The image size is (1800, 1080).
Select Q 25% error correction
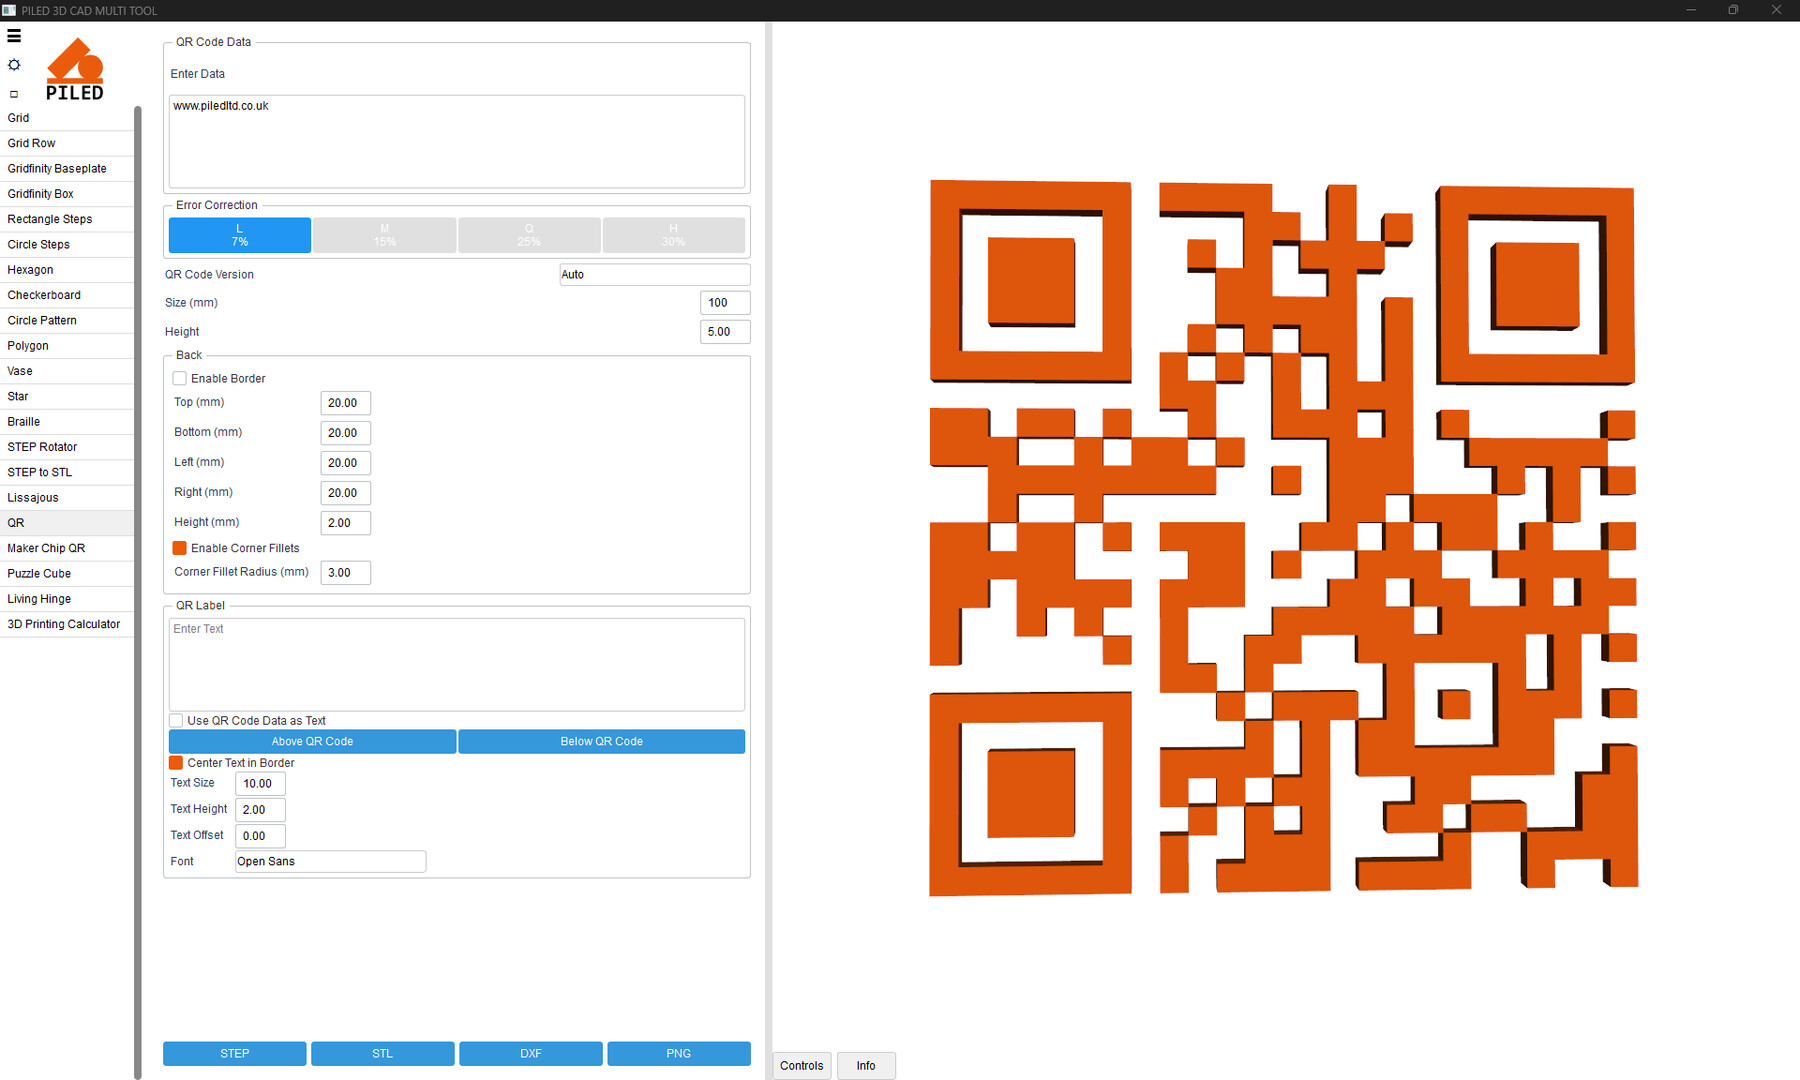(529, 235)
